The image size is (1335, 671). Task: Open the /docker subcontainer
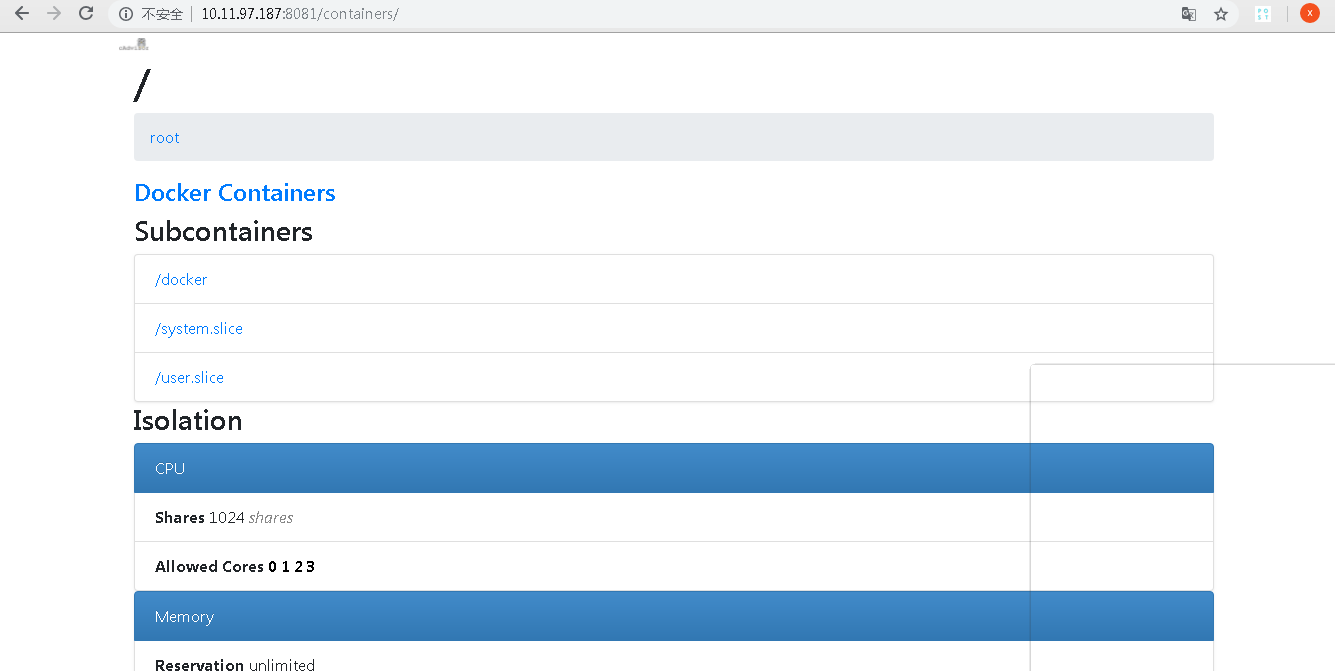(x=181, y=280)
